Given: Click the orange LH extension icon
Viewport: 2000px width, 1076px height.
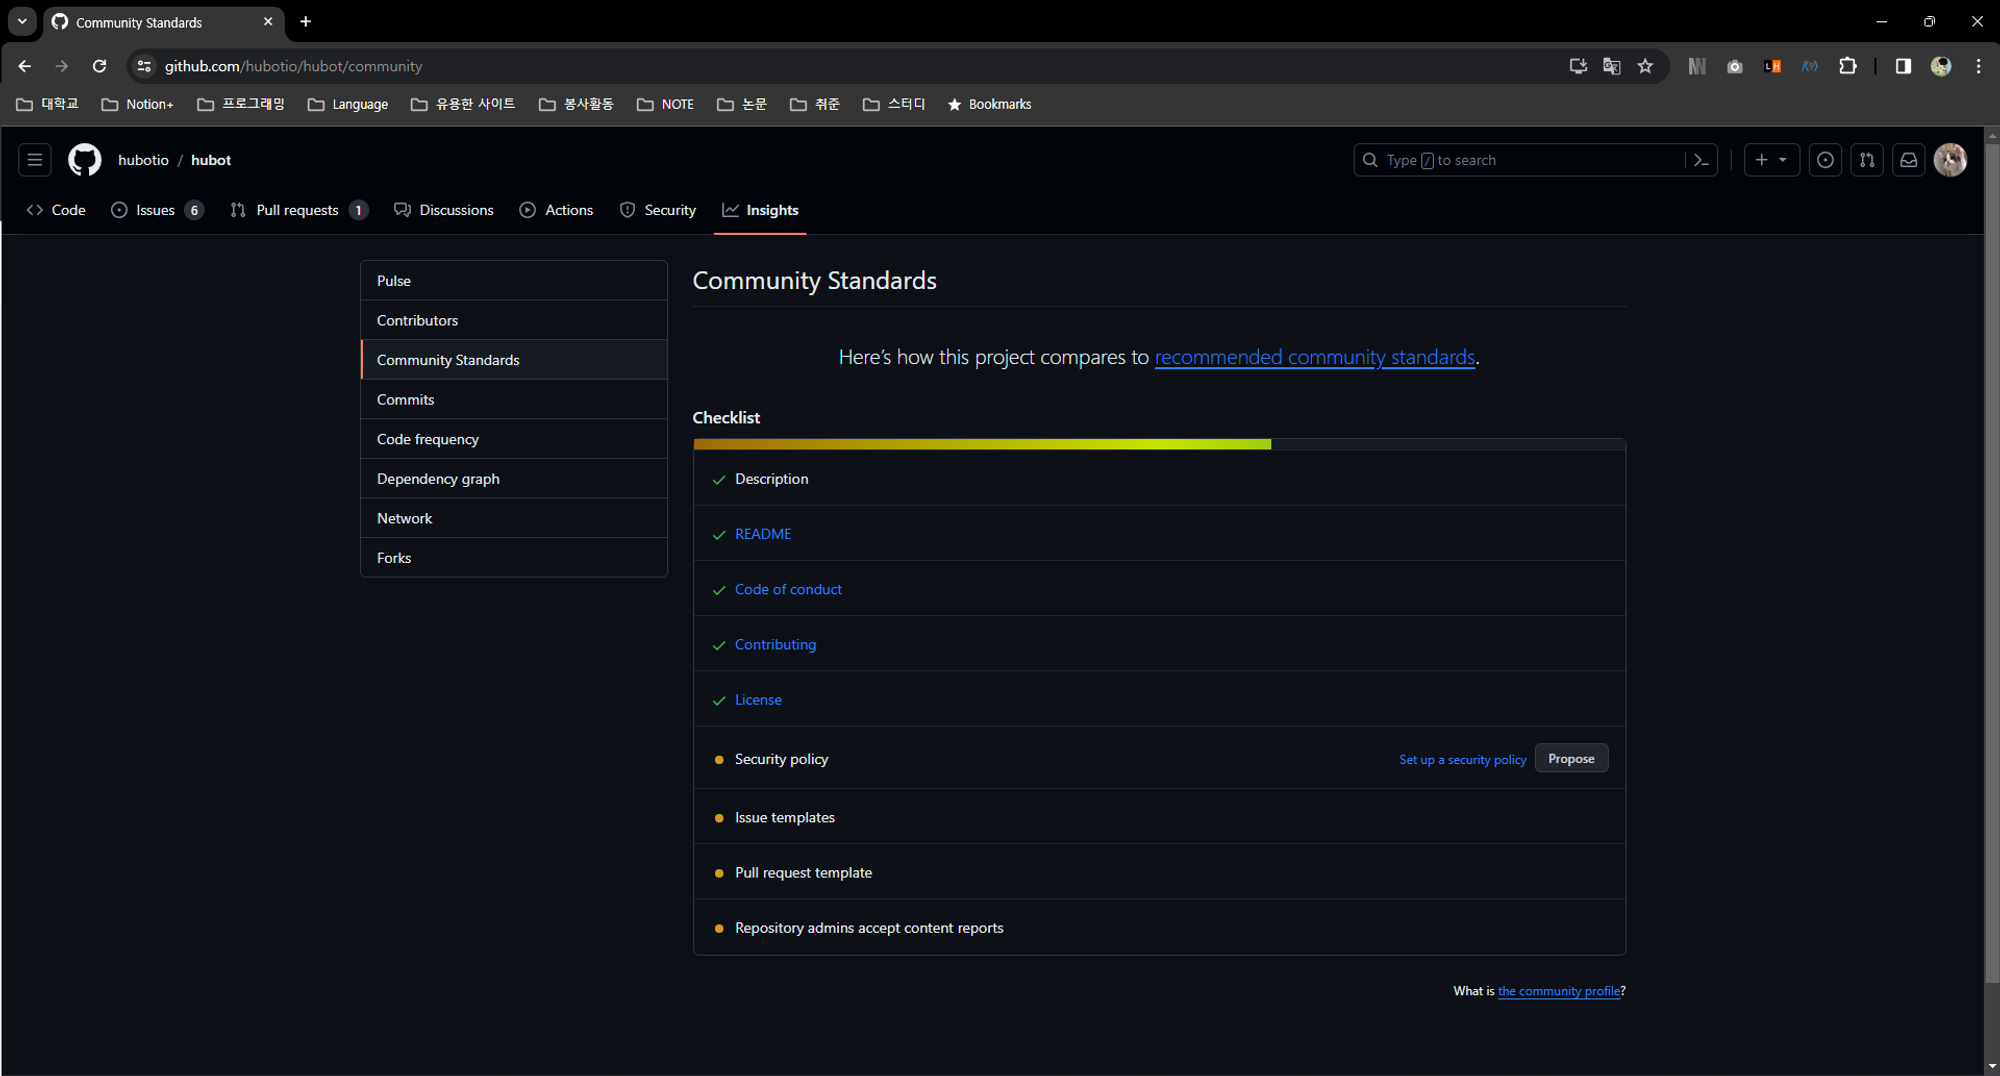Looking at the screenshot, I should tap(1772, 66).
